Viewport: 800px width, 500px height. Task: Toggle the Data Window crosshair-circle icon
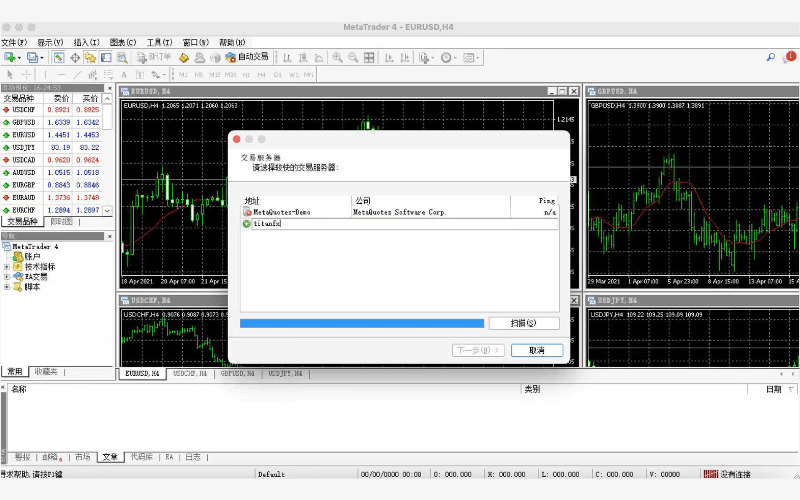point(75,58)
